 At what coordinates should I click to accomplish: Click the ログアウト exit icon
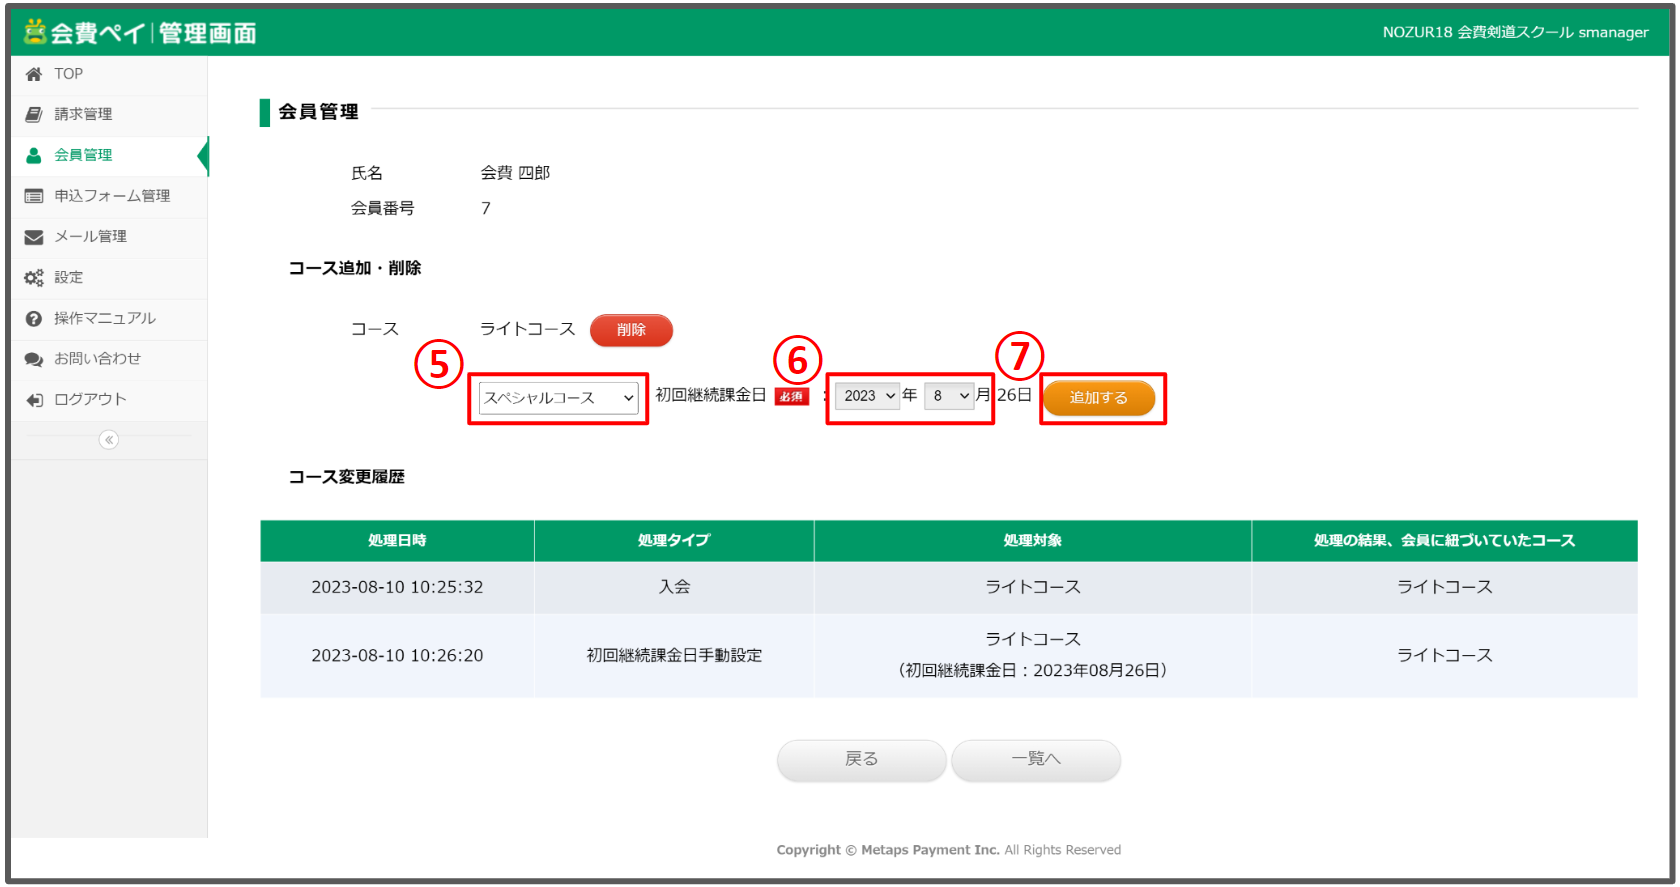coord(34,400)
